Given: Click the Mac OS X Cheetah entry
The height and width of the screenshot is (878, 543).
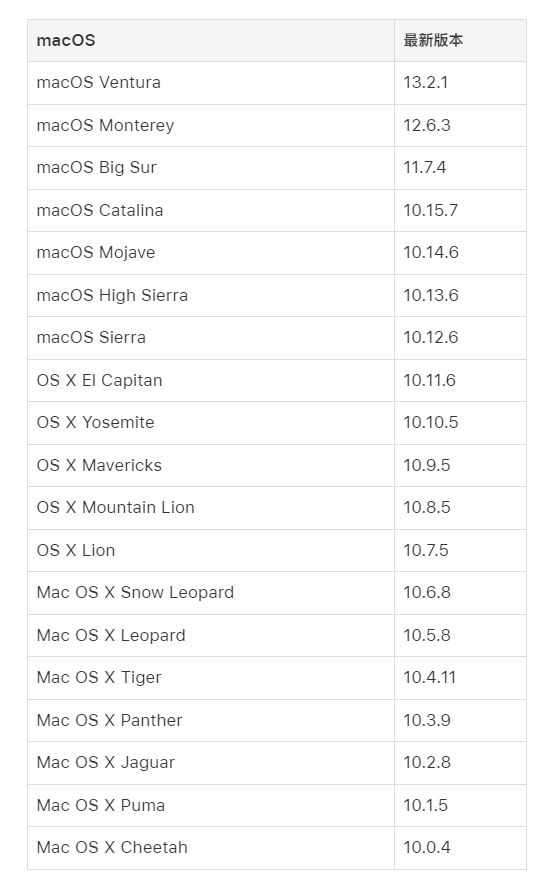Looking at the screenshot, I should coord(210,848).
